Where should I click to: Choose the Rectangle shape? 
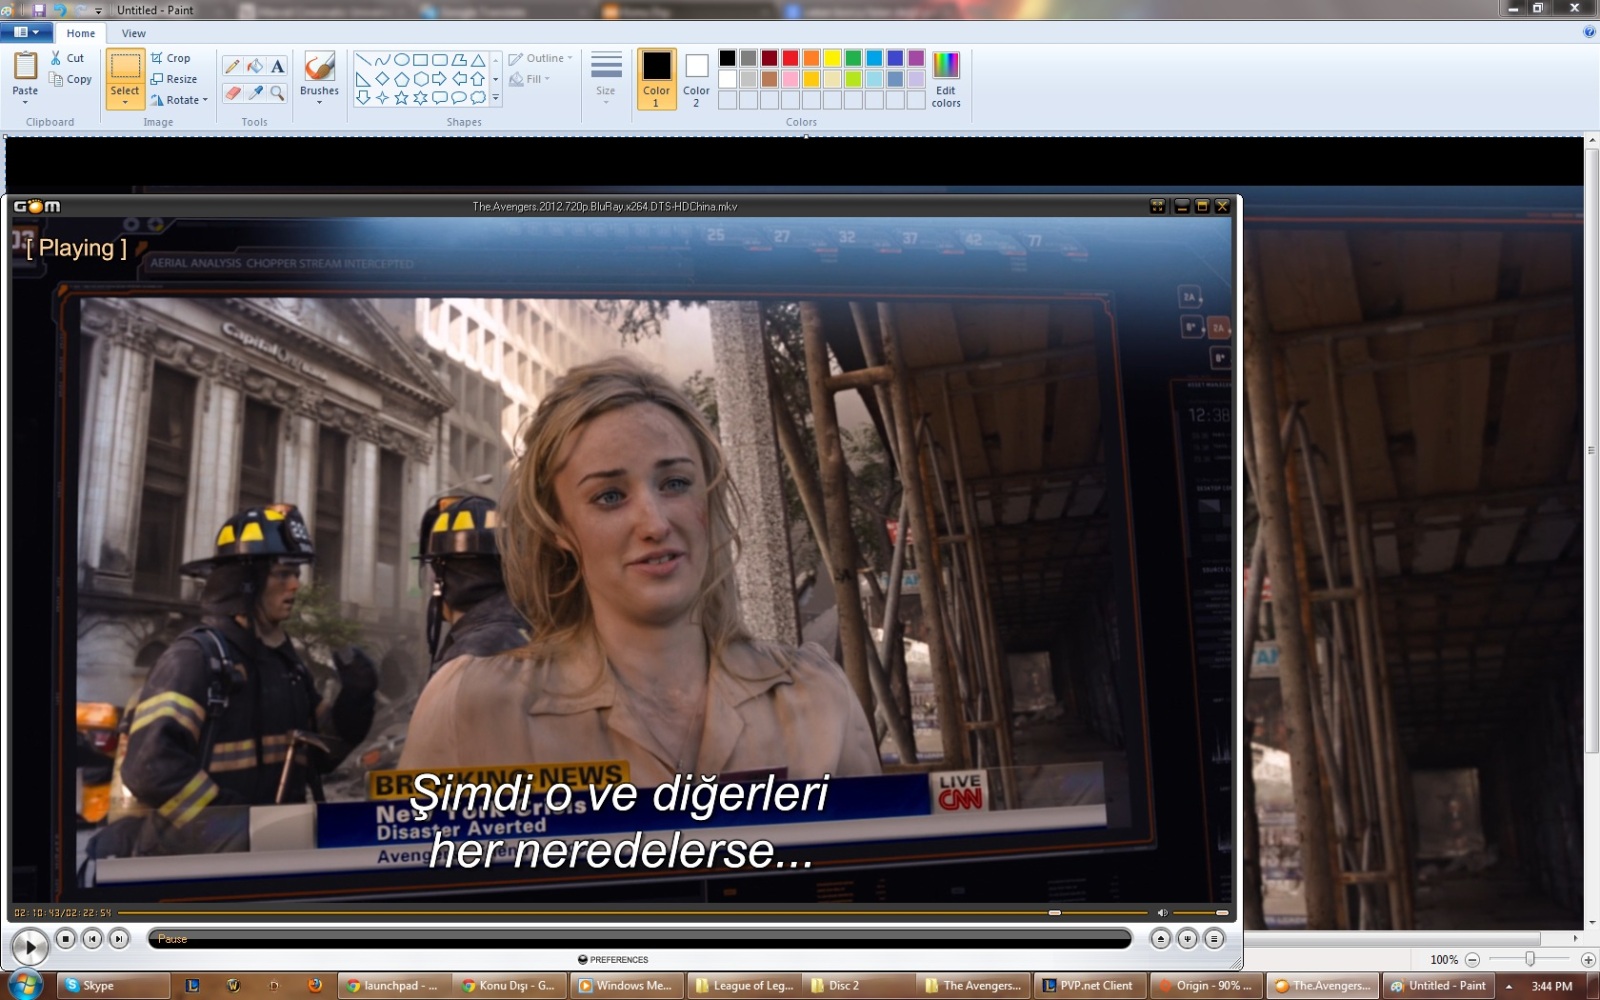point(420,60)
